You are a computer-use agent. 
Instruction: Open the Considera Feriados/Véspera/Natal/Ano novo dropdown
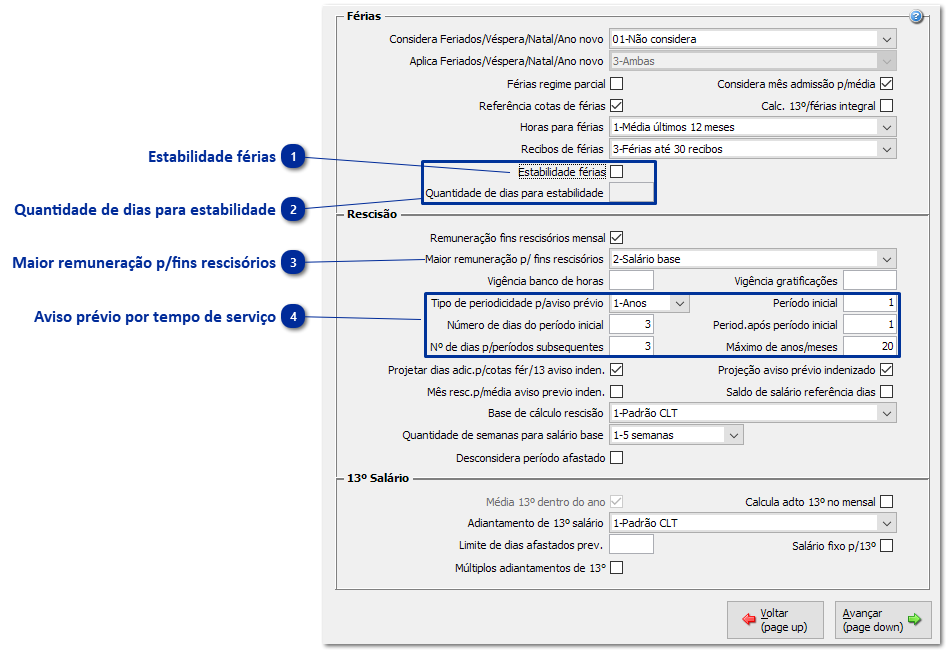click(752, 39)
